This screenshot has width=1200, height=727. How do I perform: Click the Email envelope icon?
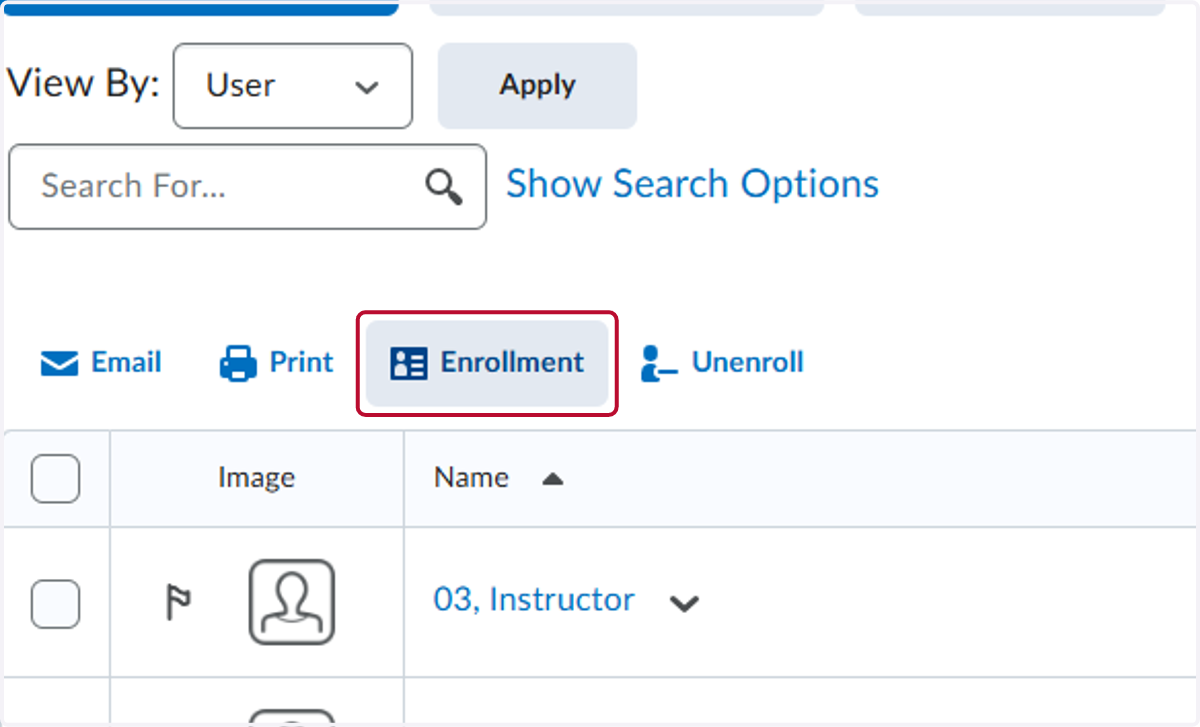pyautogui.click(x=59, y=364)
